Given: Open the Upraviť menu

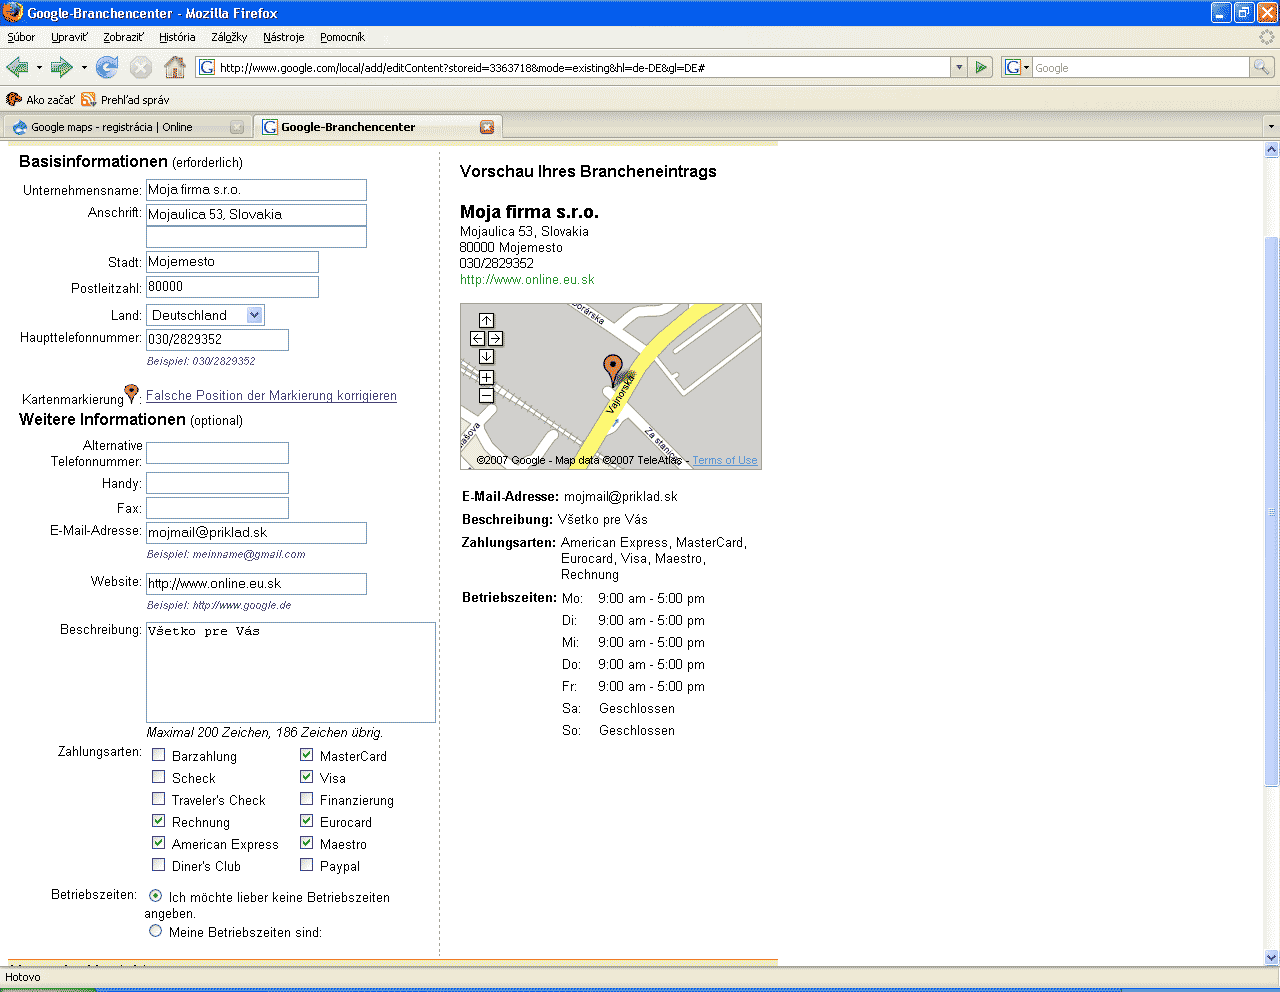Looking at the screenshot, I should pyautogui.click(x=69, y=37).
